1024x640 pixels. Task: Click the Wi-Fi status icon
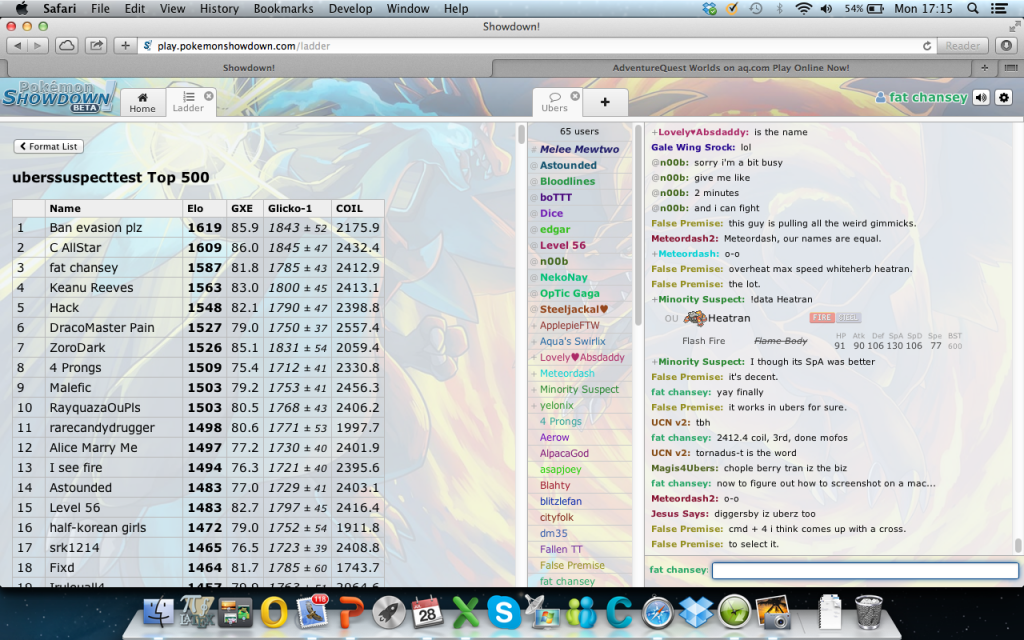coord(803,8)
